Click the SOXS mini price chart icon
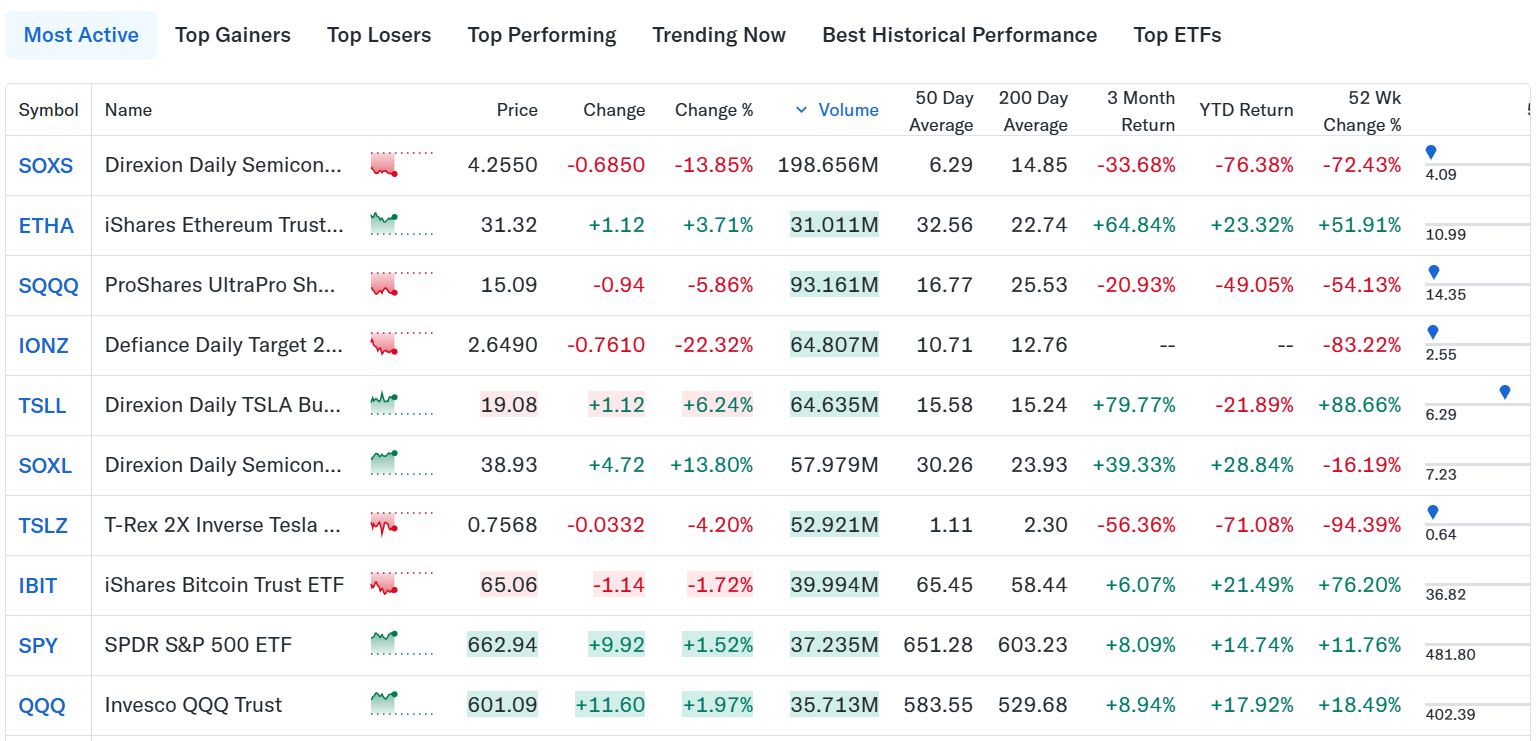 pyautogui.click(x=401, y=164)
